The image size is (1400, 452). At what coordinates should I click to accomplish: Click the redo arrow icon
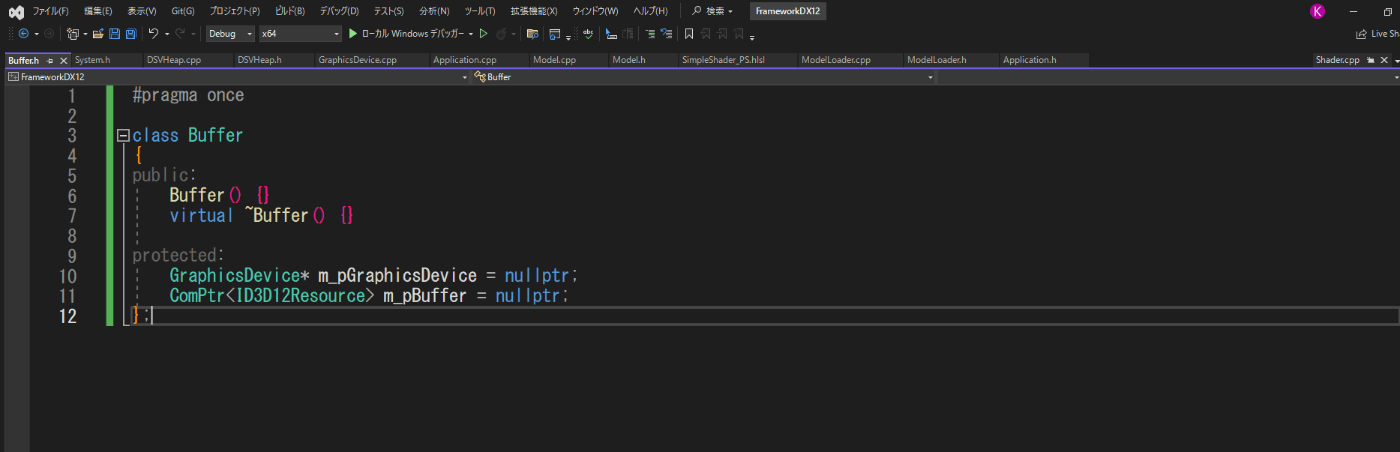click(180, 33)
